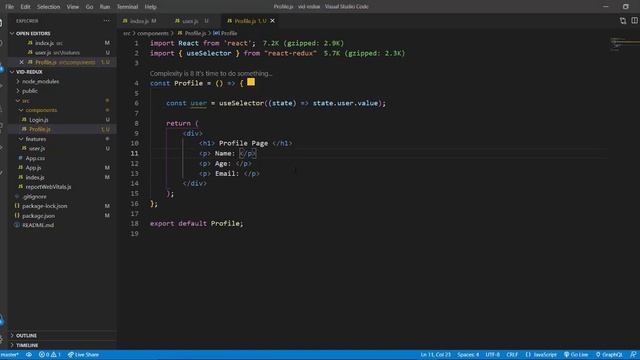The height and width of the screenshot is (360, 640).
Task: Click the Go Live server button
Action: point(576,355)
